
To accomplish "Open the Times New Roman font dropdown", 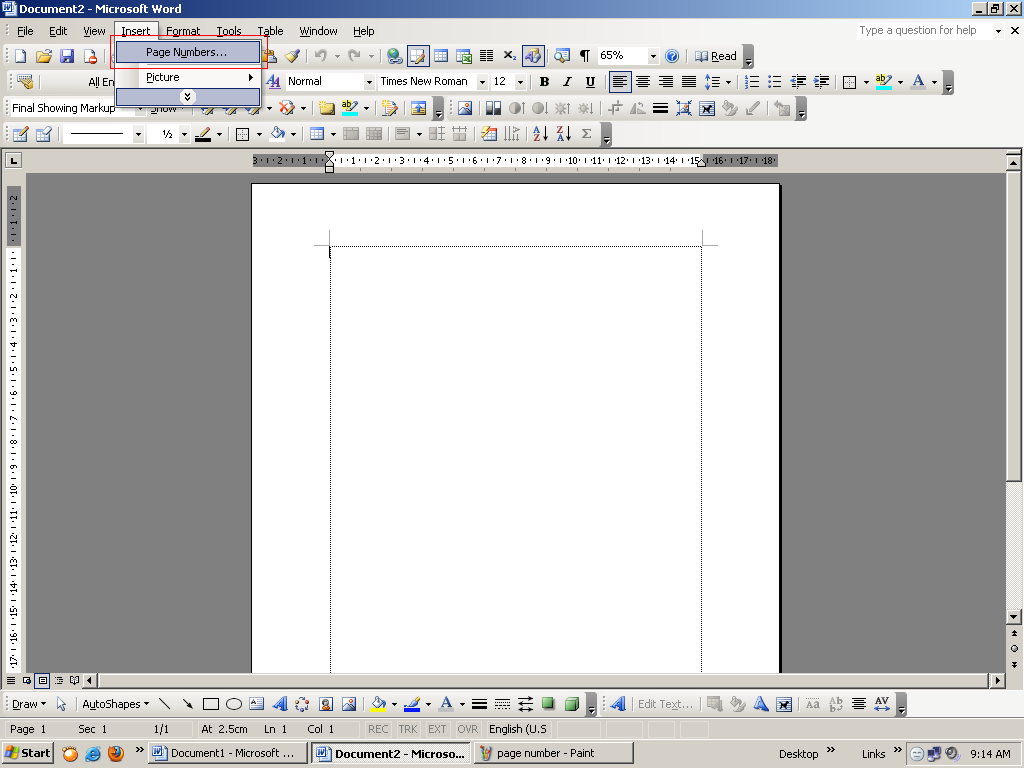I will (x=482, y=82).
